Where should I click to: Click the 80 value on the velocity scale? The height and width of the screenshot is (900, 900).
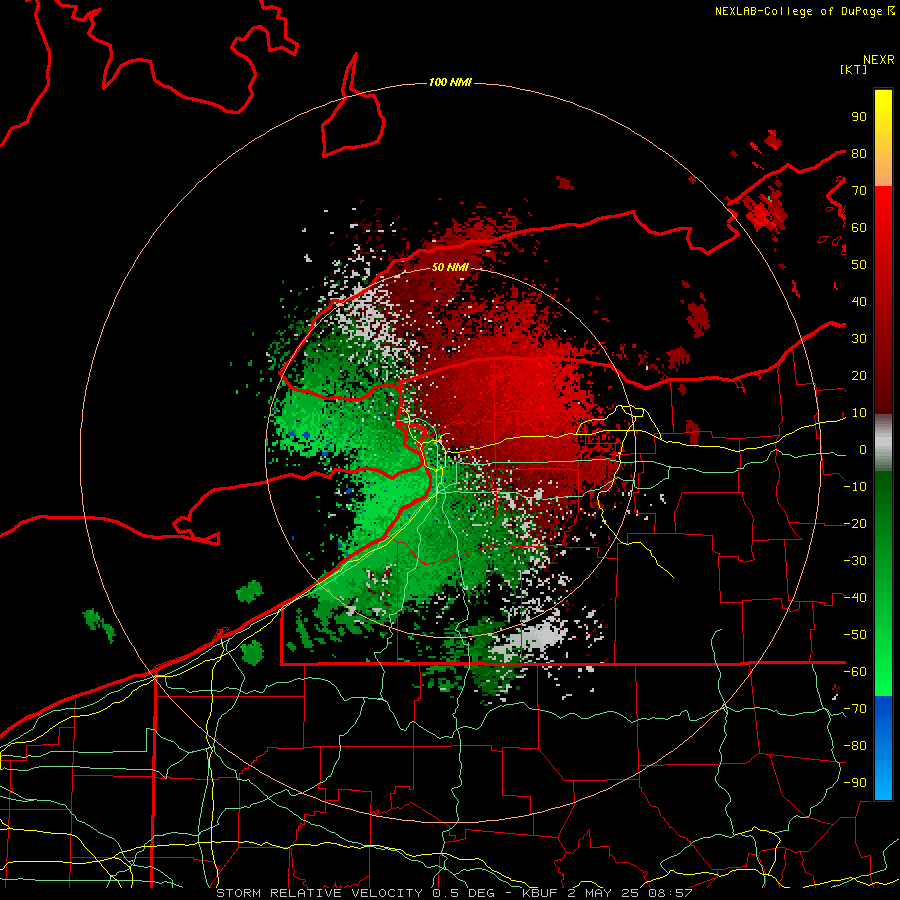pos(859,154)
